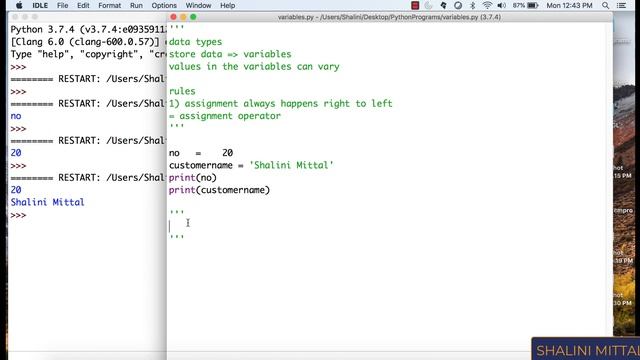
Task: Open the Wi-Fi status menu
Action: 487,5
